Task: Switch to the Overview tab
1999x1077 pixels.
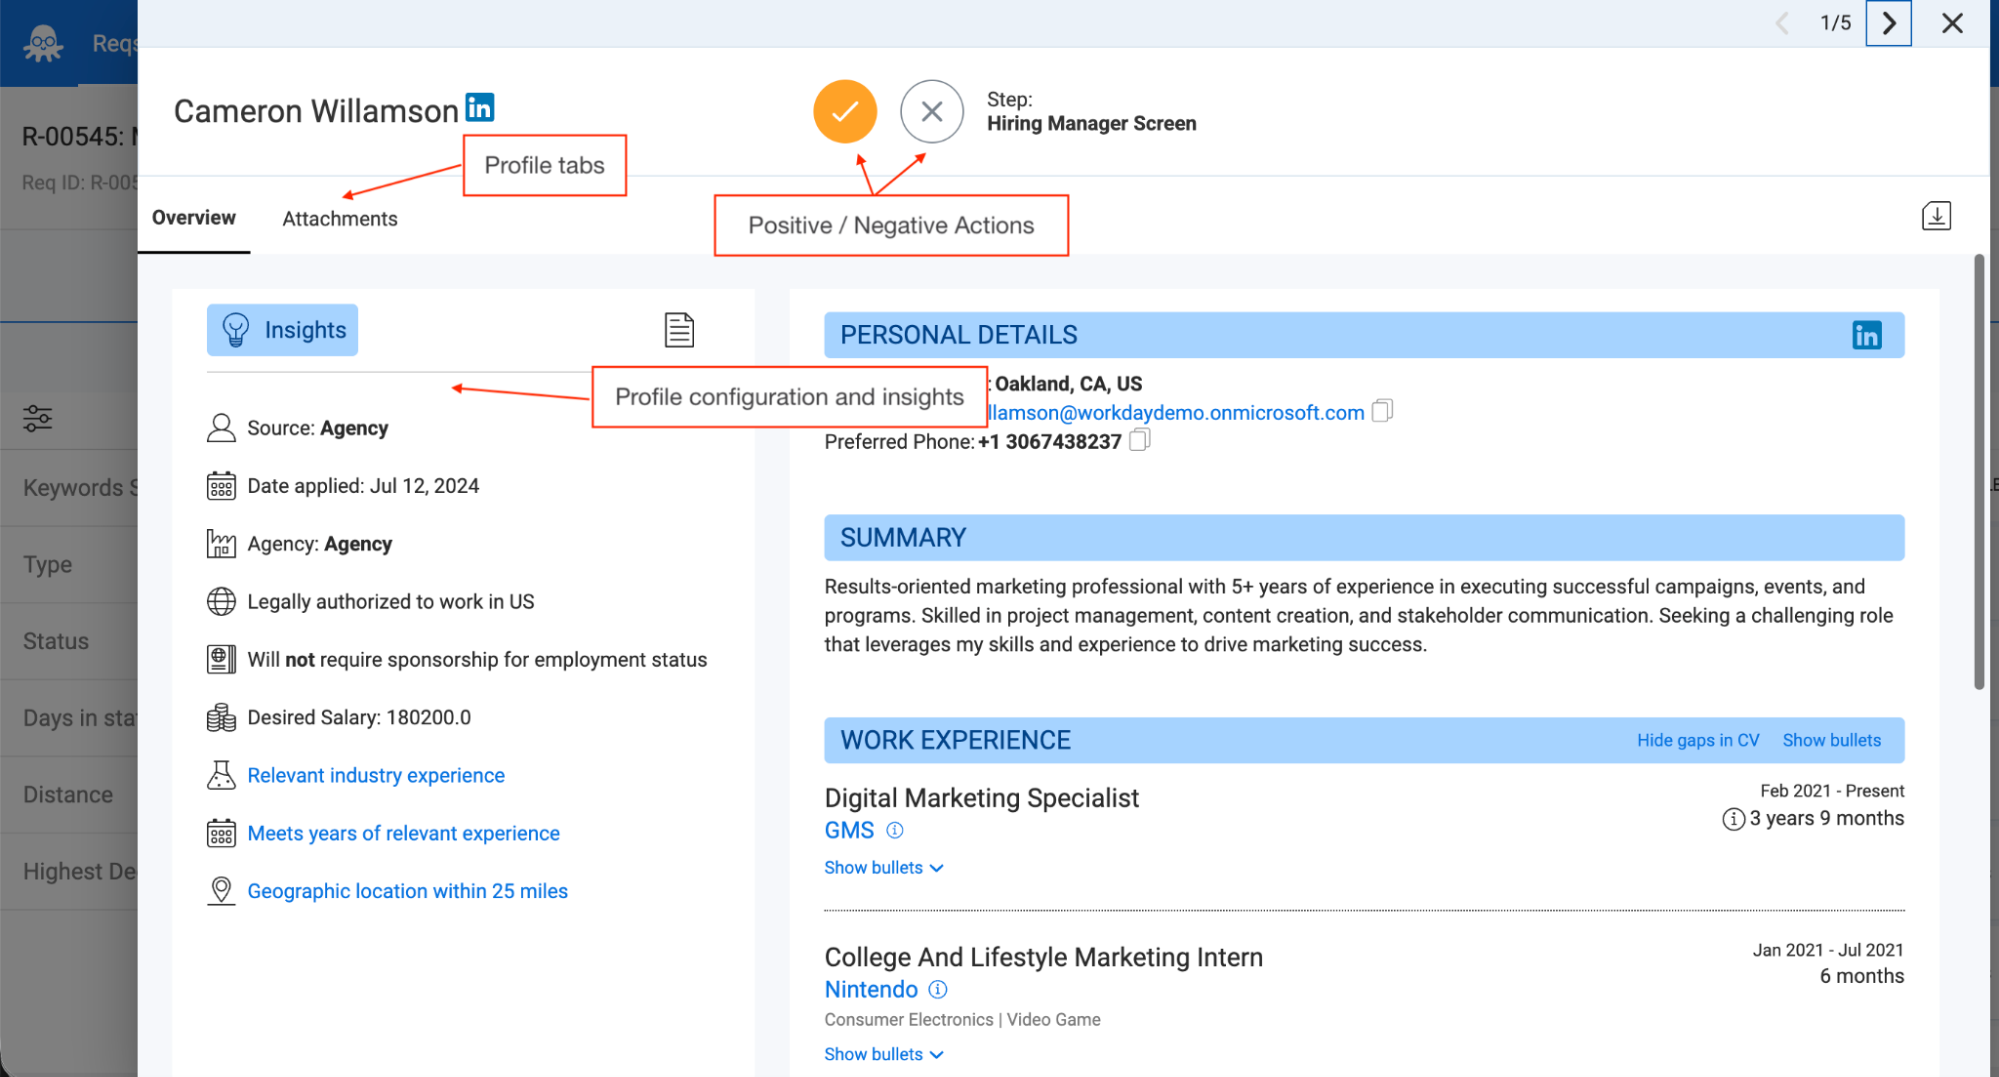Action: pyautogui.click(x=194, y=218)
